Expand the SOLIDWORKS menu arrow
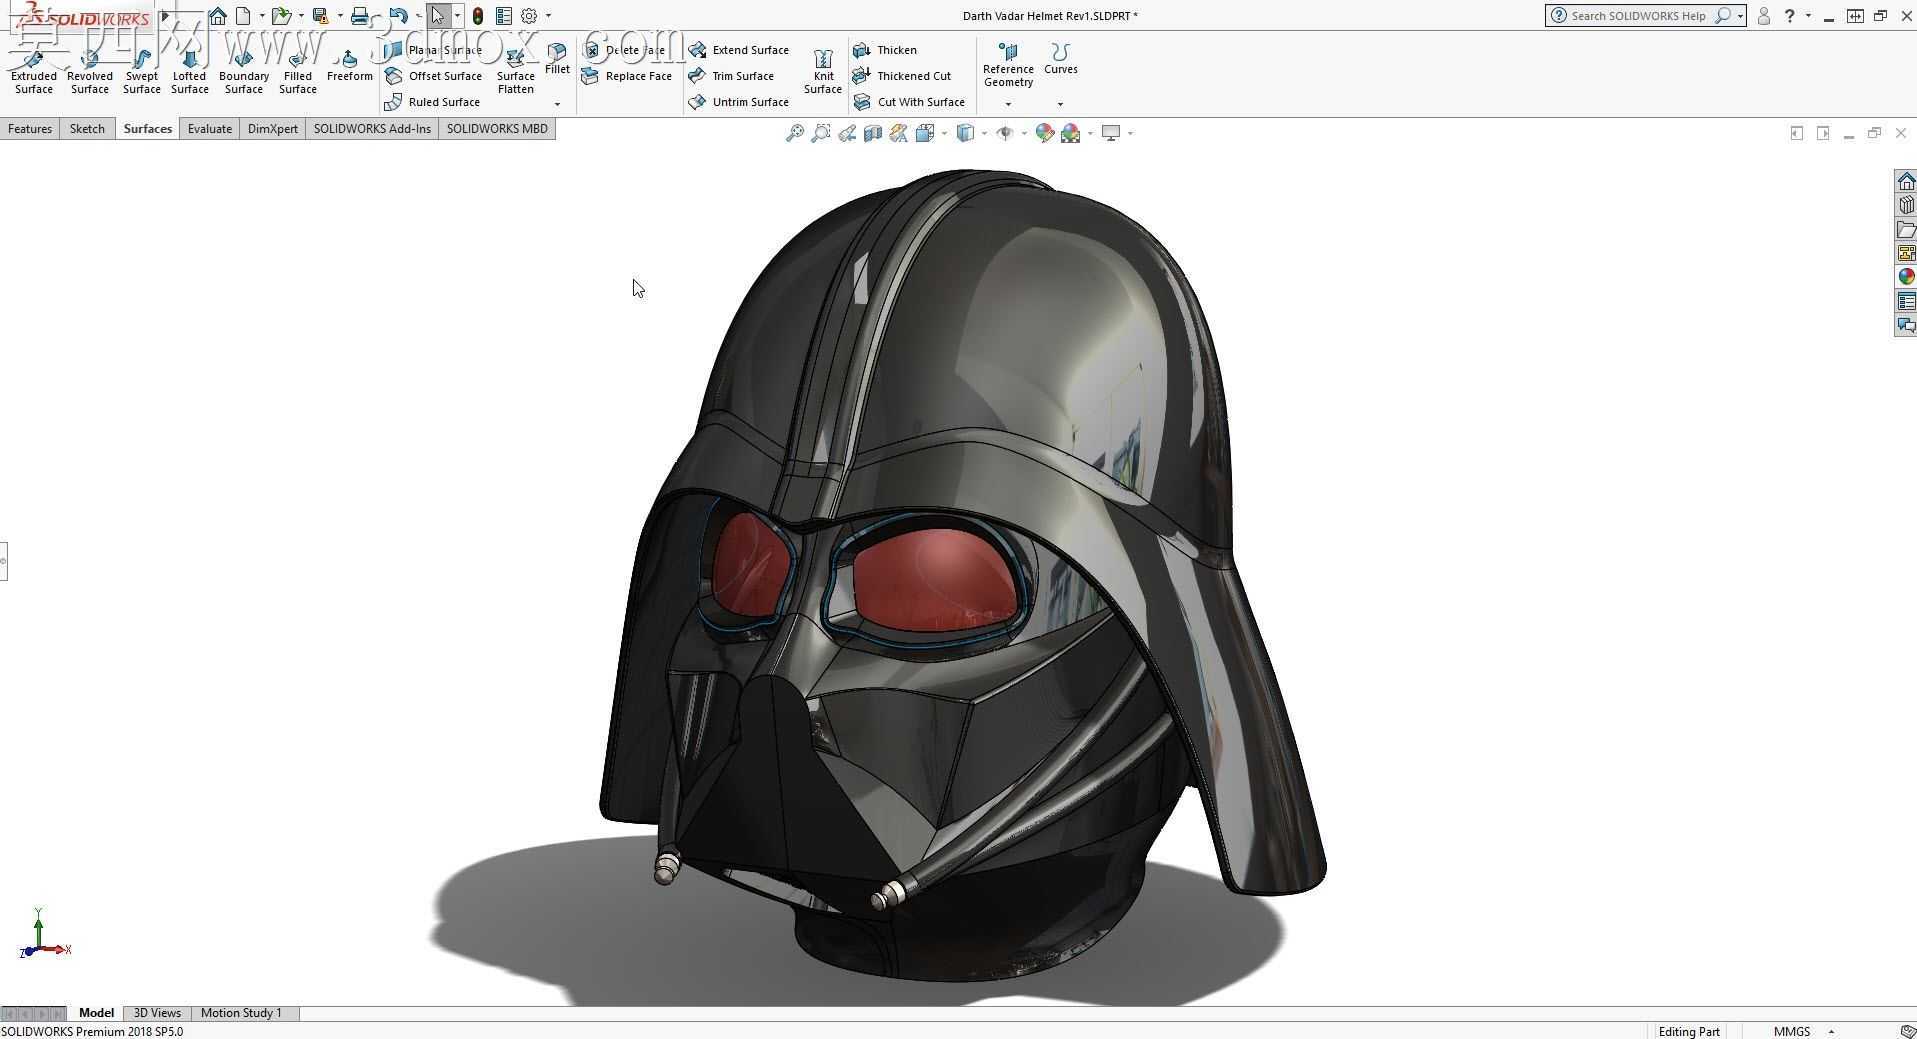Screen dimensions: 1917x1039 [x=165, y=16]
